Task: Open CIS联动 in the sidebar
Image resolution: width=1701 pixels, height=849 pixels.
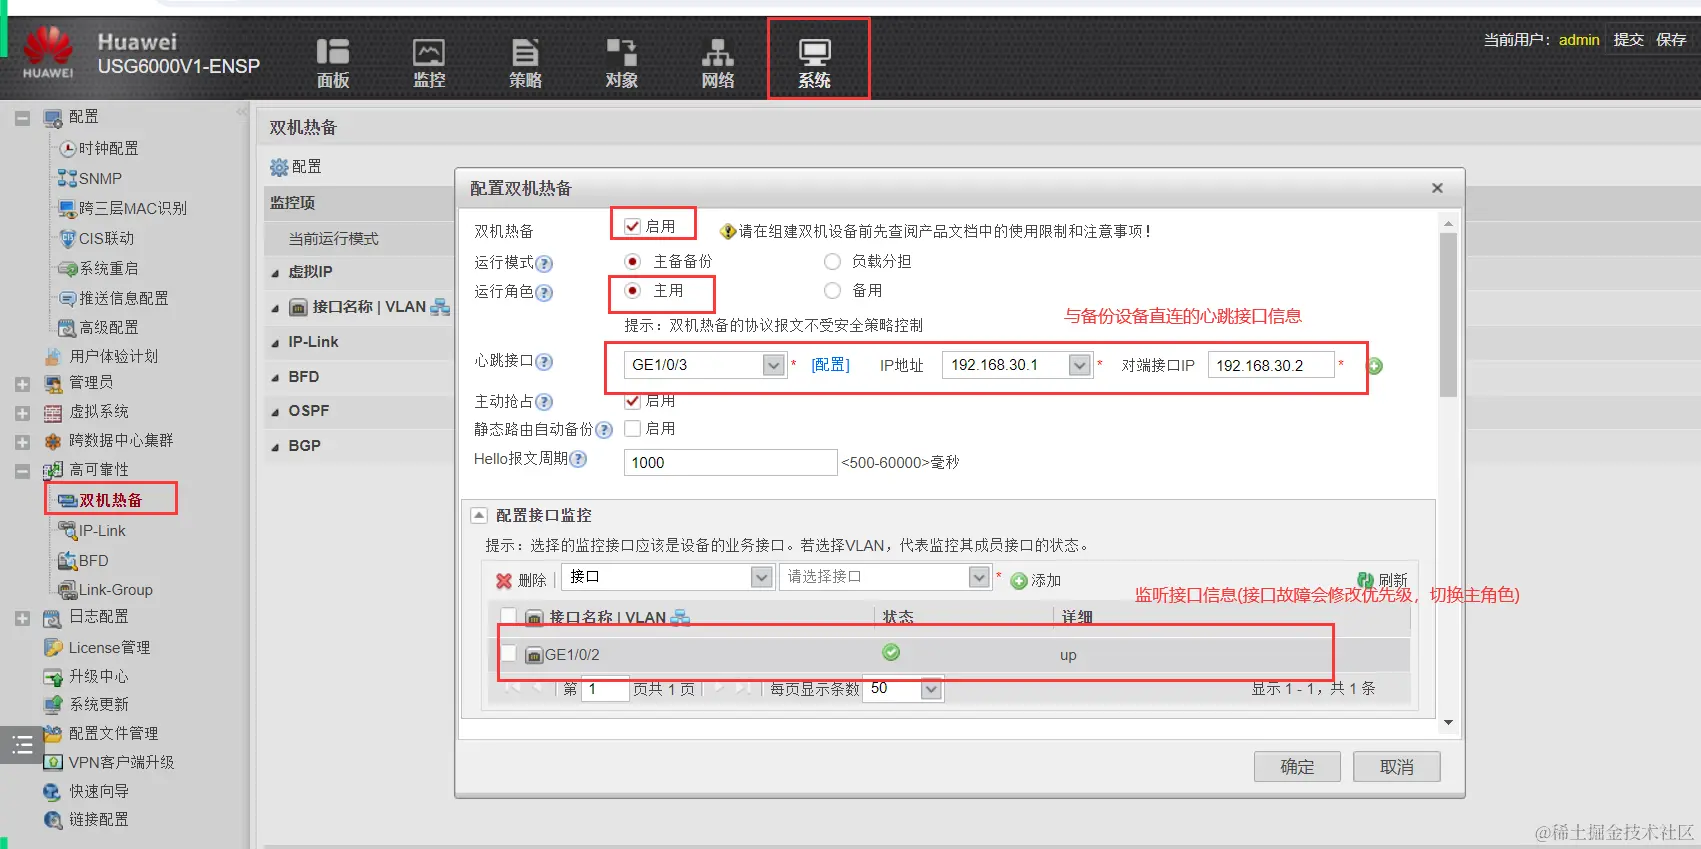Action: (x=106, y=239)
